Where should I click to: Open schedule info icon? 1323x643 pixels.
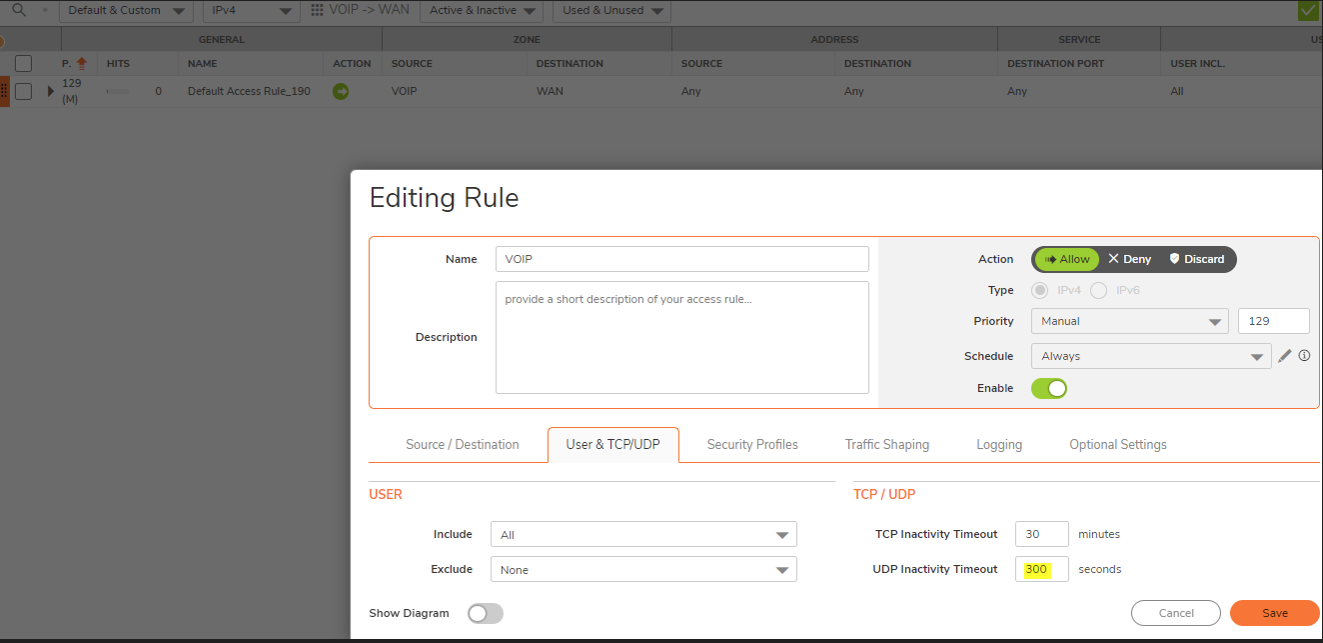[x=1304, y=356]
